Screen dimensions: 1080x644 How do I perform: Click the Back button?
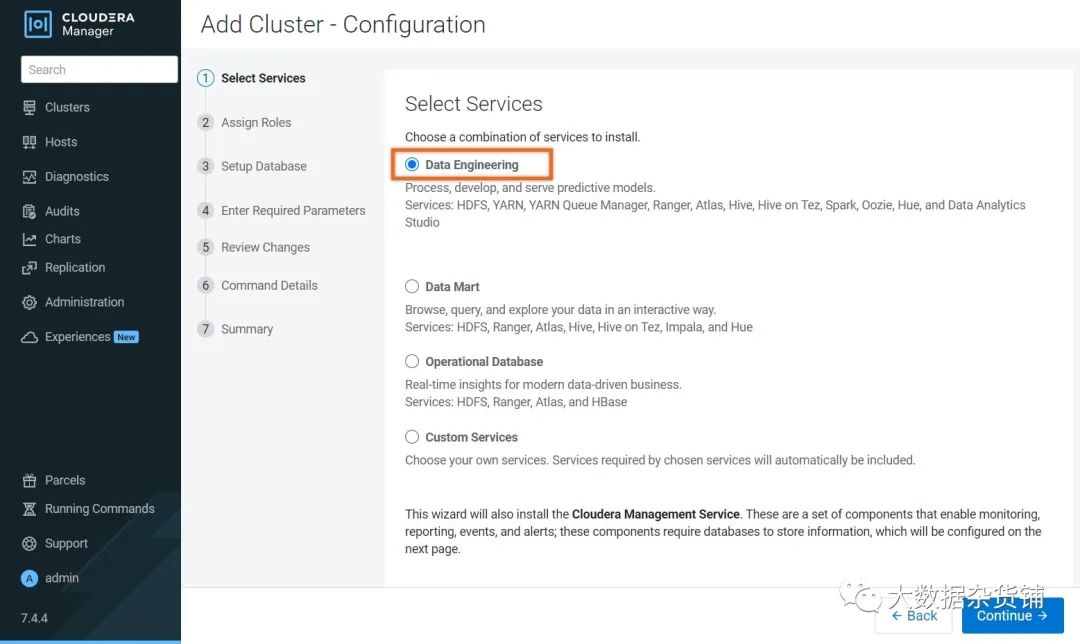(x=914, y=615)
